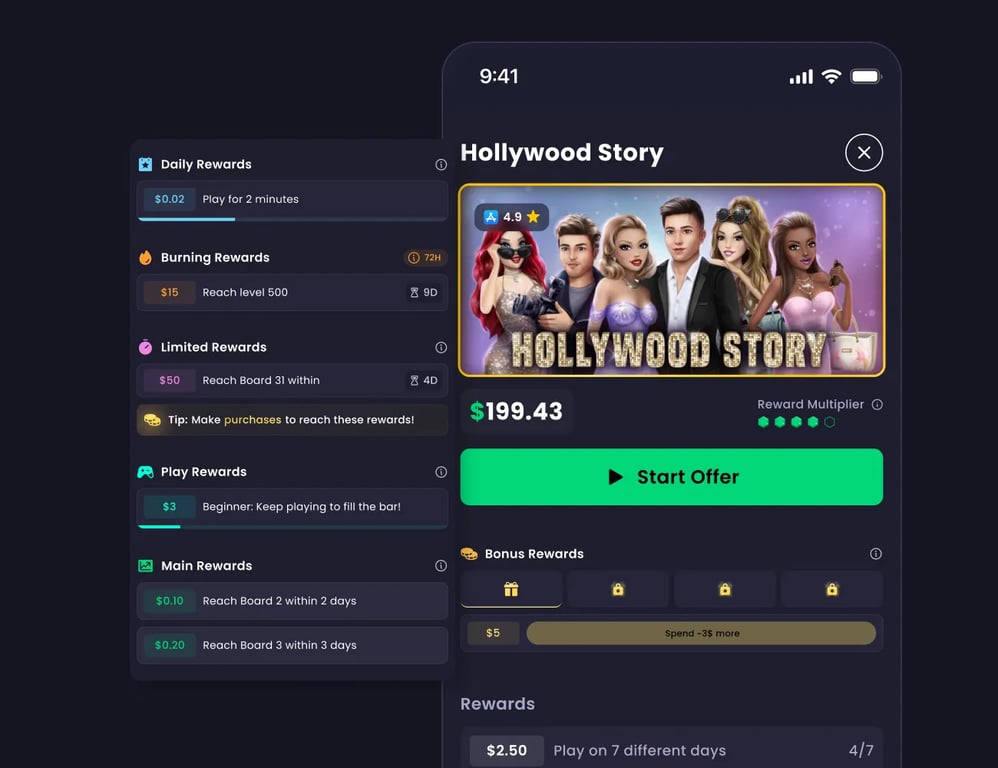Click the coins icon in the purchases tip

point(152,420)
